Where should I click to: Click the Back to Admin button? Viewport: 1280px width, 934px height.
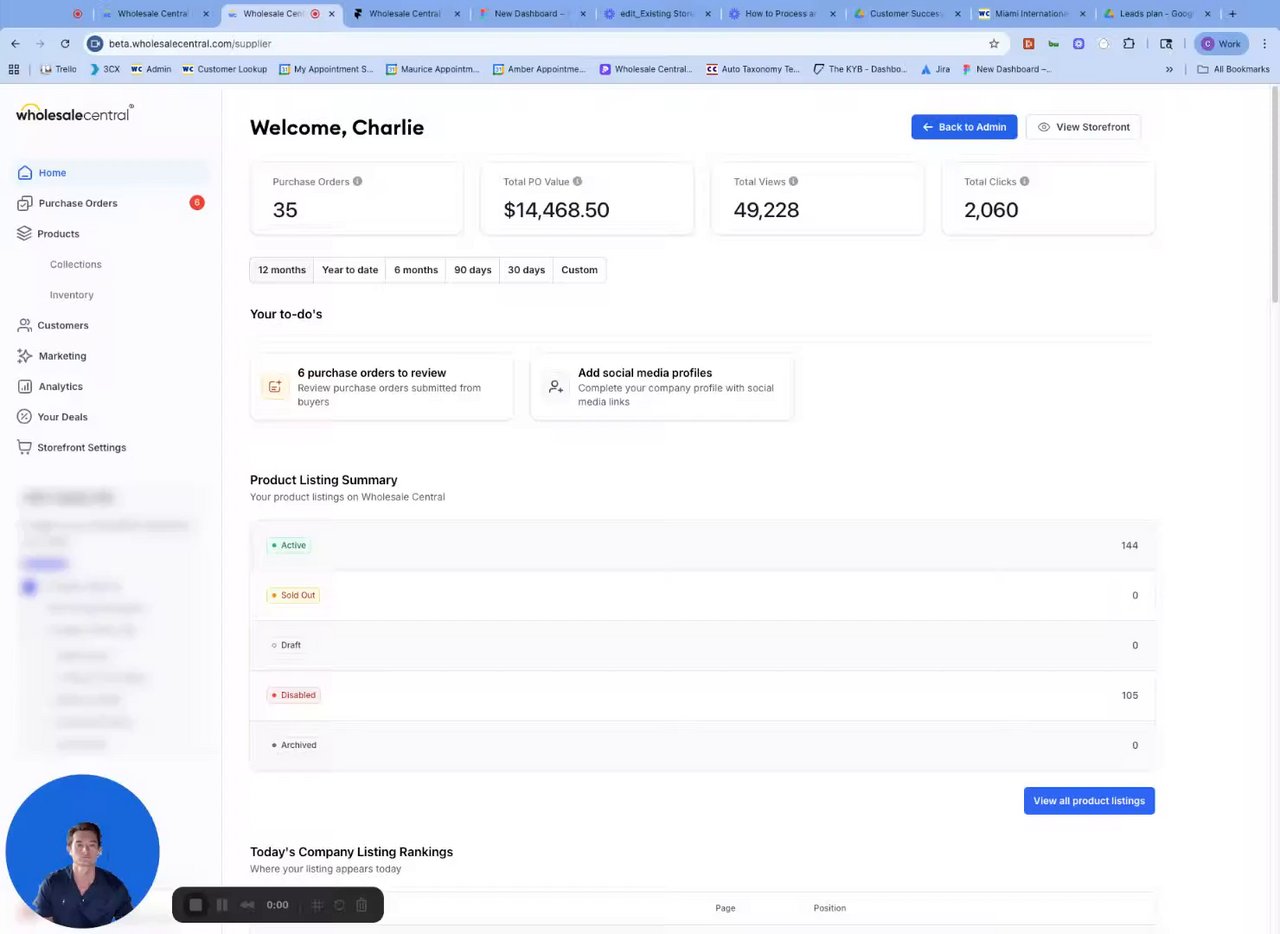(964, 127)
